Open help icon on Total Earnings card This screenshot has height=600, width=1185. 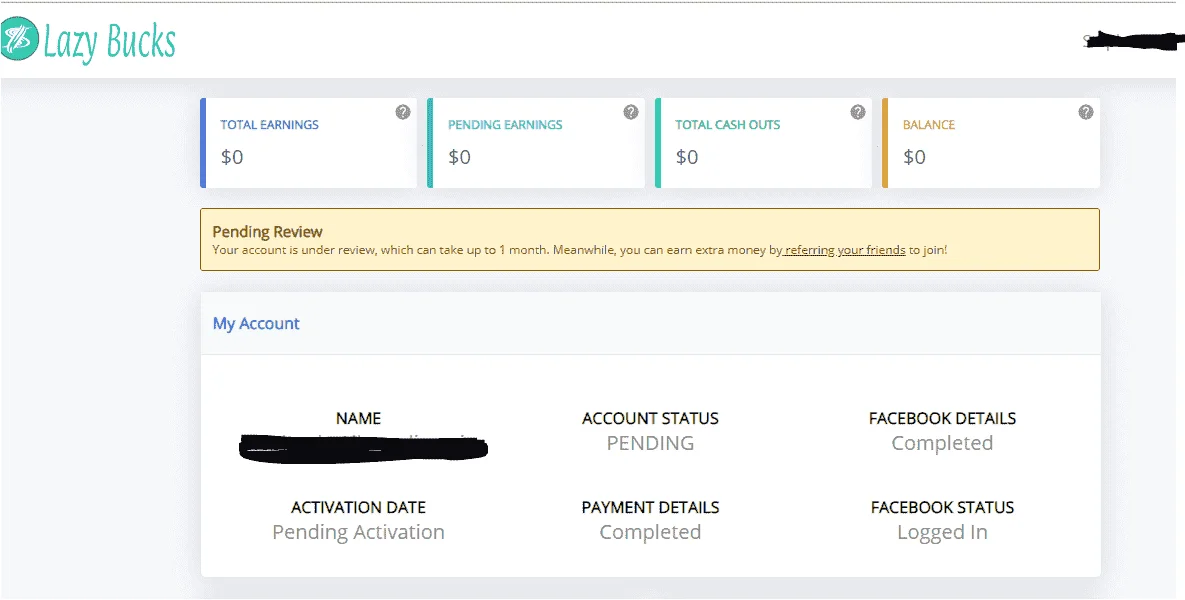pos(403,112)
